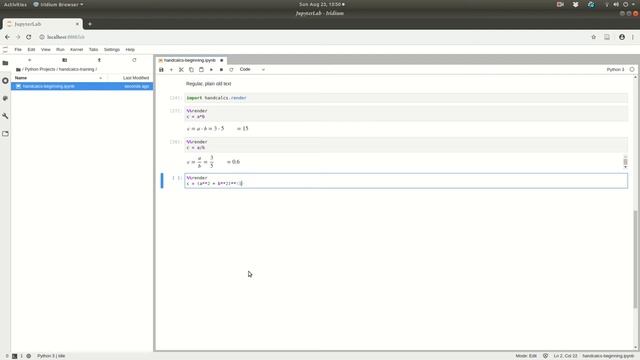Screen dimensions: 640x360
Task: Open the browser three-dot menu
Action: (633, 37)
